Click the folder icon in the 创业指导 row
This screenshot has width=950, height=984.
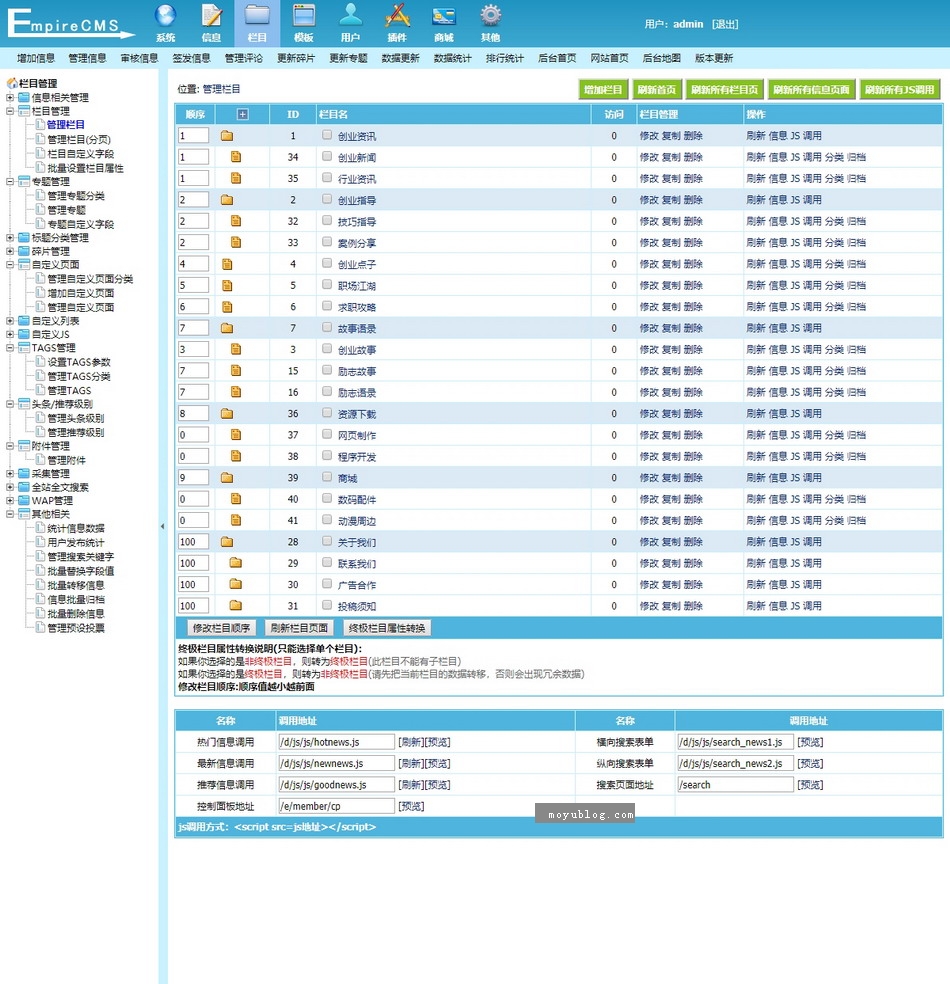[x=227, y=200]
